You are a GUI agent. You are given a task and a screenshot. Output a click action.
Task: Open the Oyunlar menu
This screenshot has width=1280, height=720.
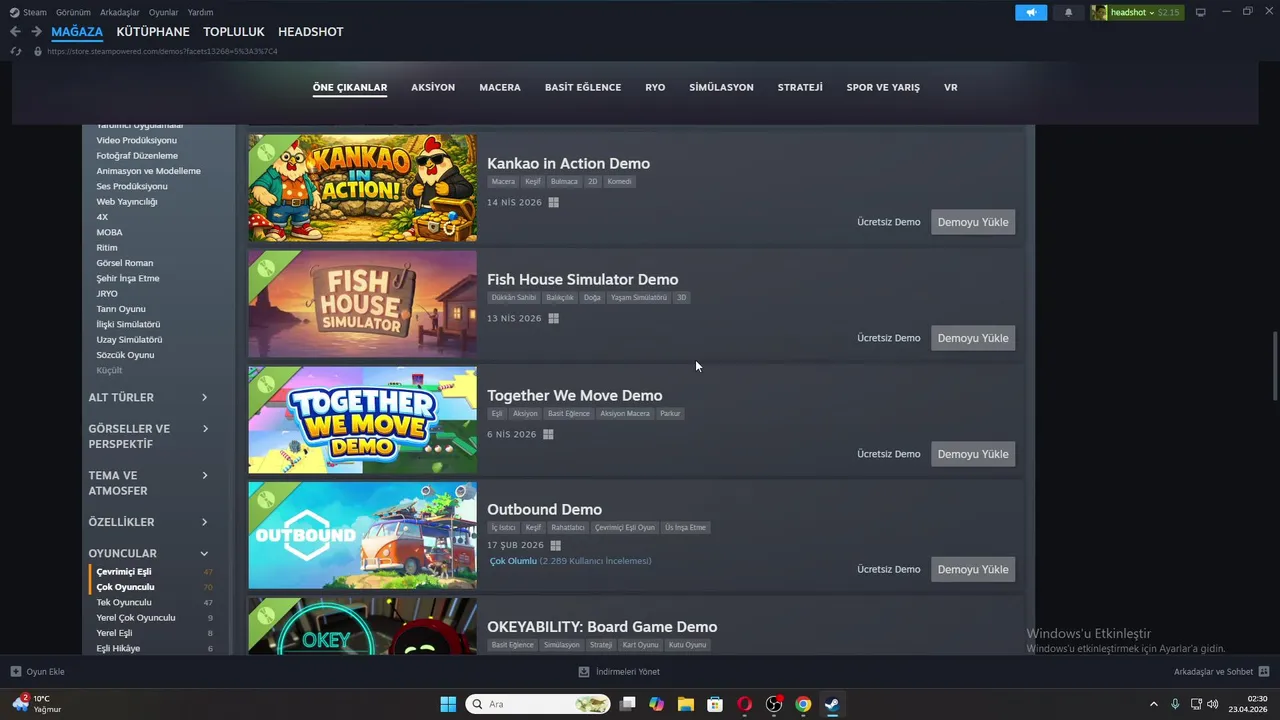pyautogui.click(x=164, y=12)
